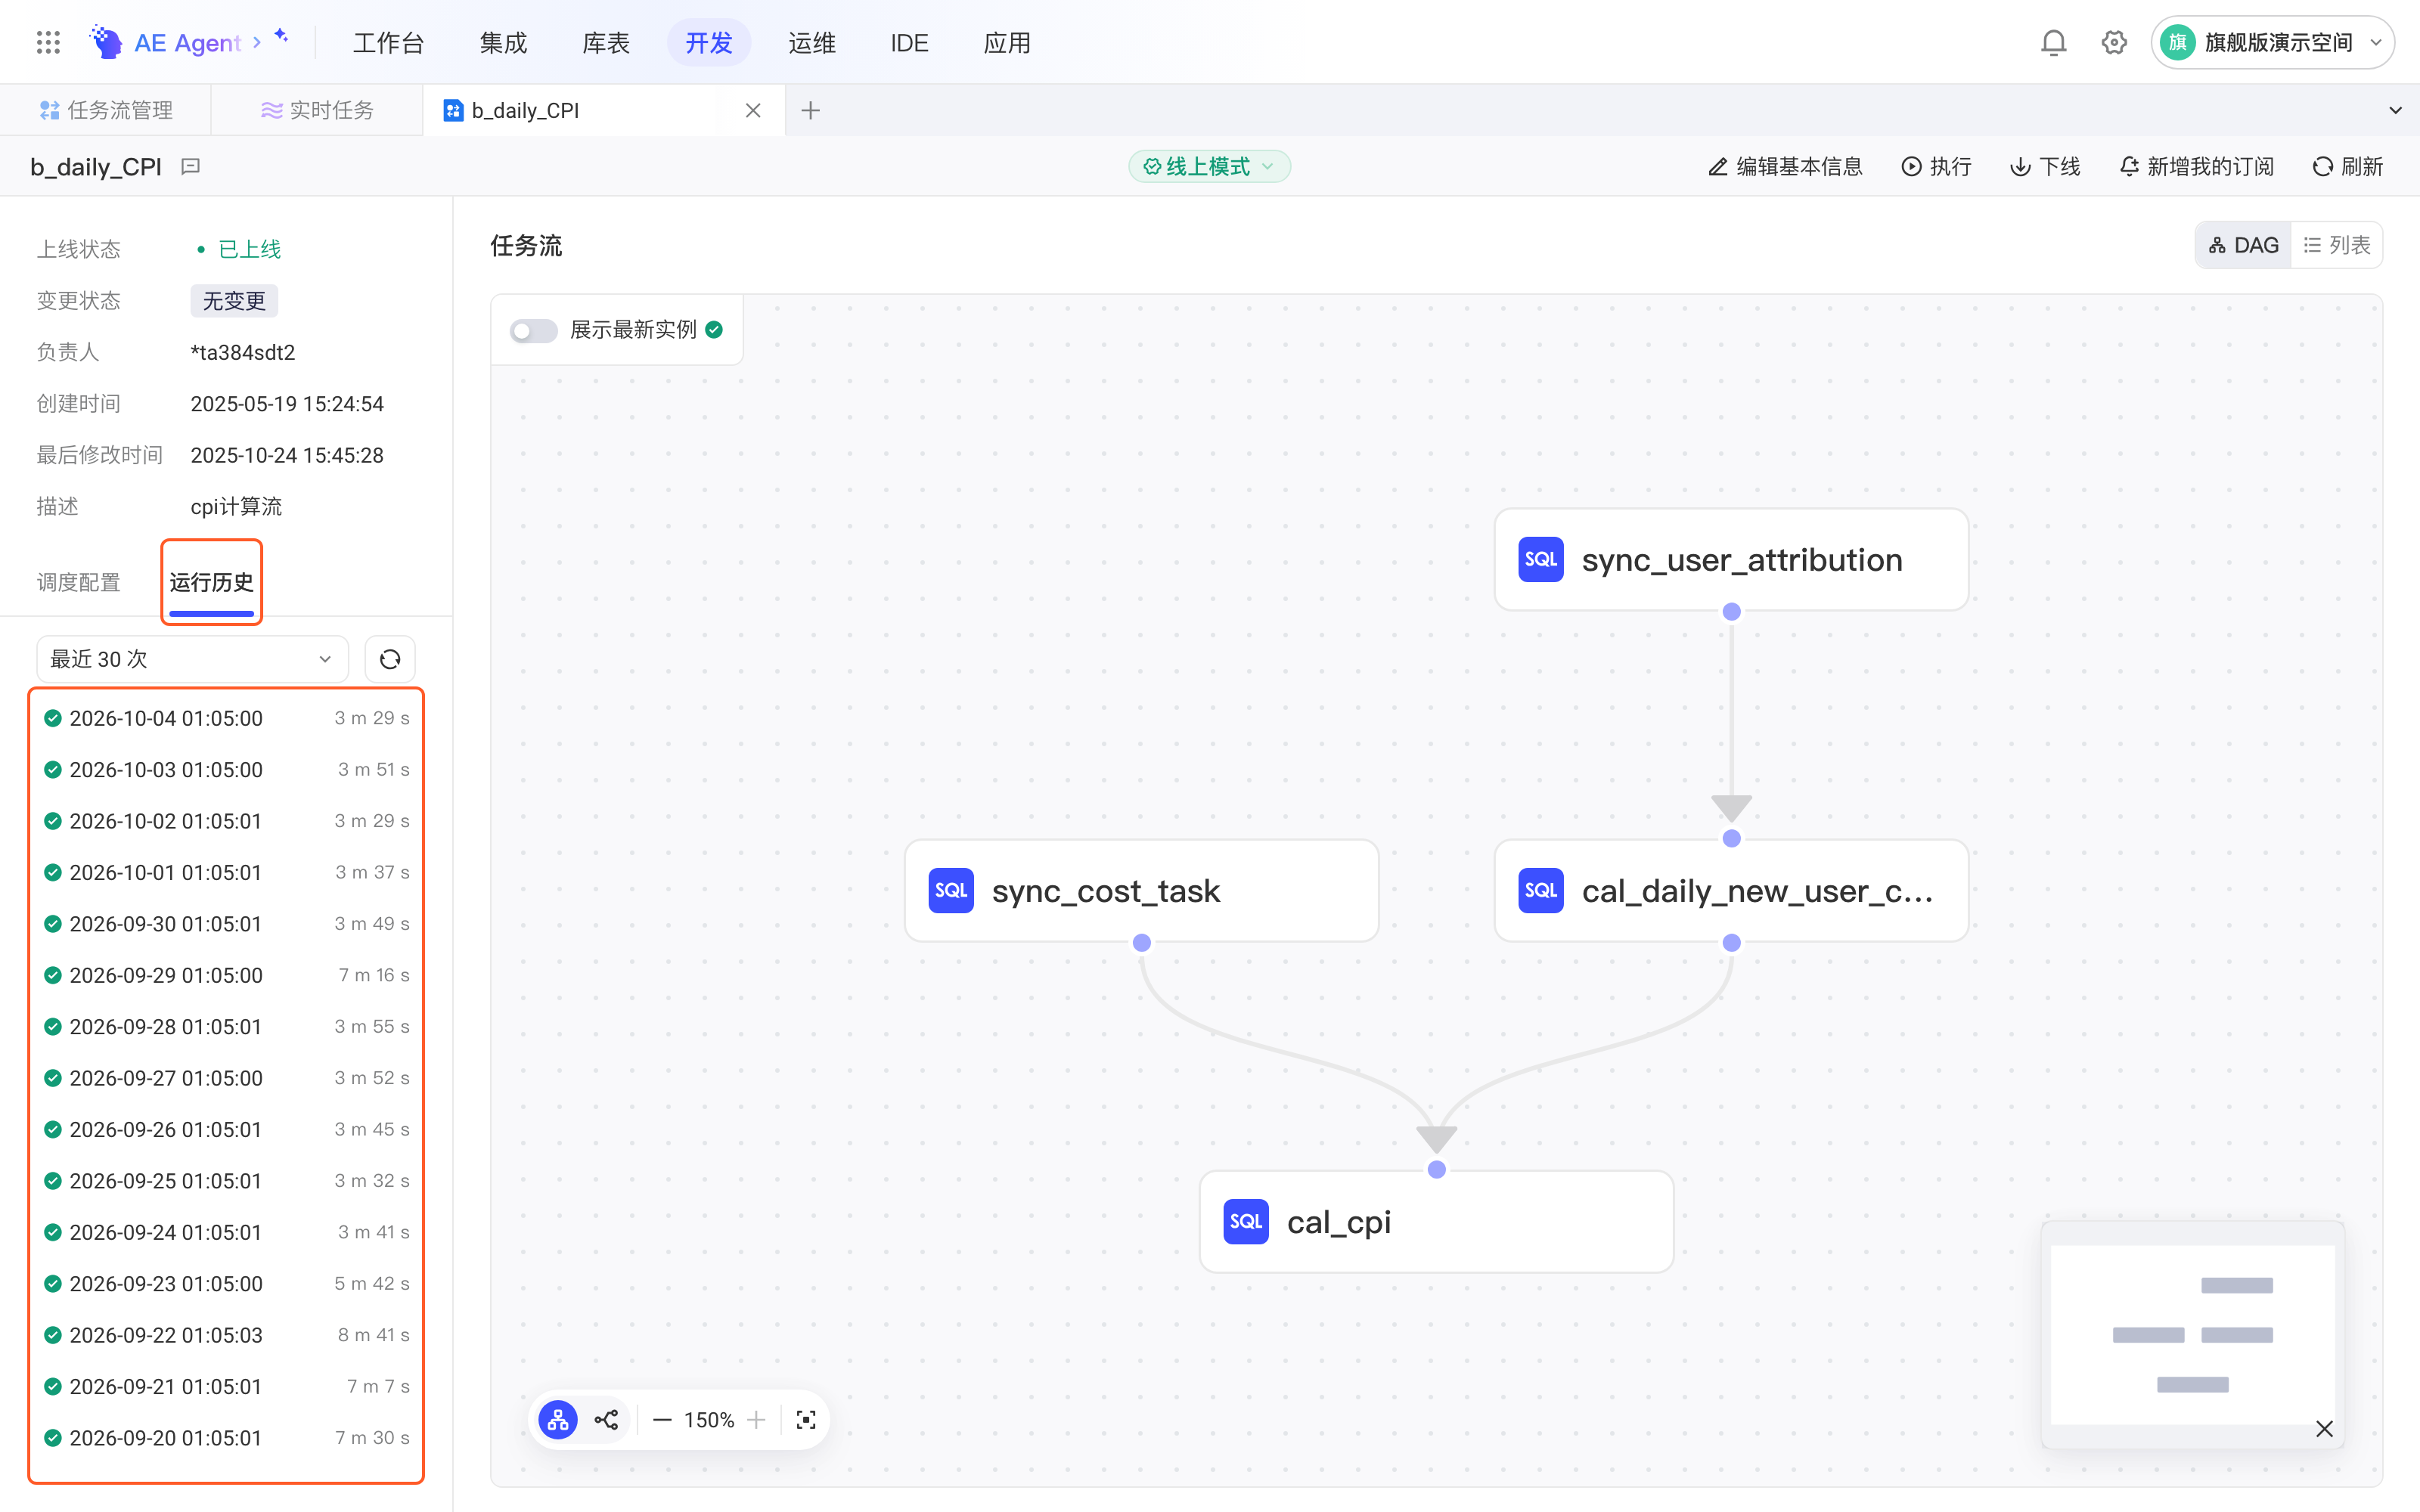Expand the tab list chevron
Image resolution: width=2420 pixels, height=1512 pixels.
point(2395,110)
